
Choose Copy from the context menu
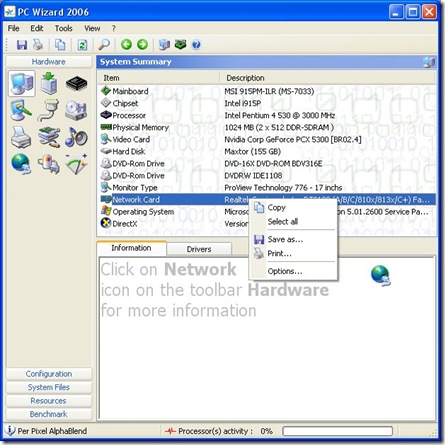(293, 208)
